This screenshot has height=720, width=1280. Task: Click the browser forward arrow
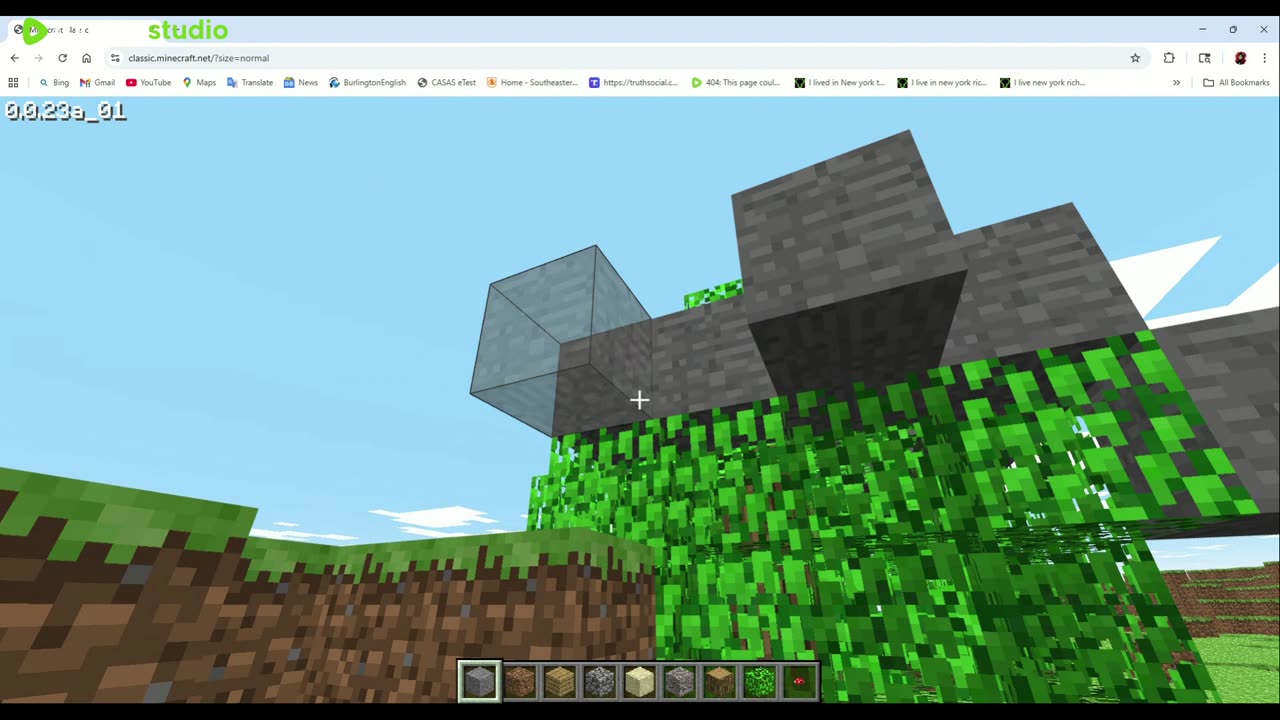pyautogui.click(x=38, y=58)
